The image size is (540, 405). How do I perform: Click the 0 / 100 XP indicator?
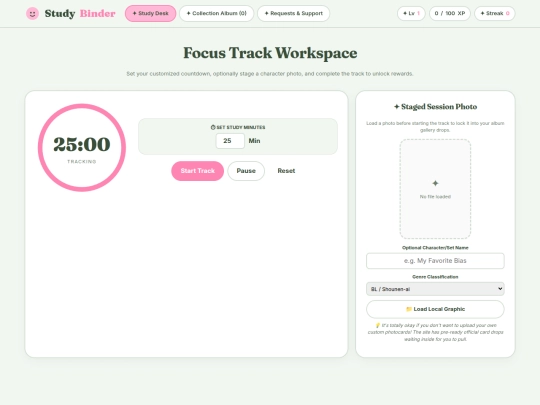450,13
